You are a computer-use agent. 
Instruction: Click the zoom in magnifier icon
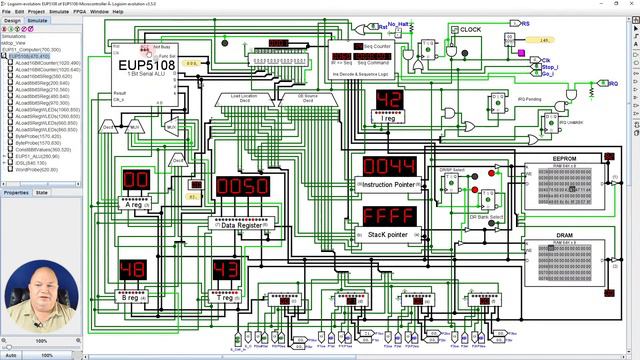coord(78,340)
